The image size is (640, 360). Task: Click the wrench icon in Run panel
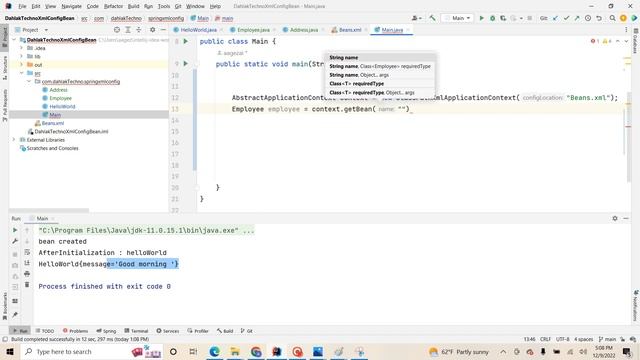(x=15, y=241)
